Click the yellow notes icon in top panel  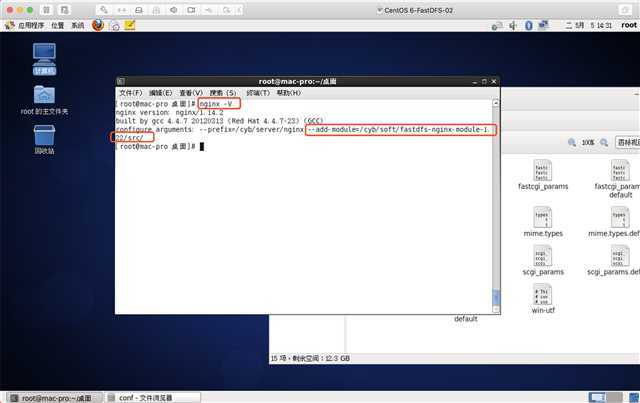130,25
